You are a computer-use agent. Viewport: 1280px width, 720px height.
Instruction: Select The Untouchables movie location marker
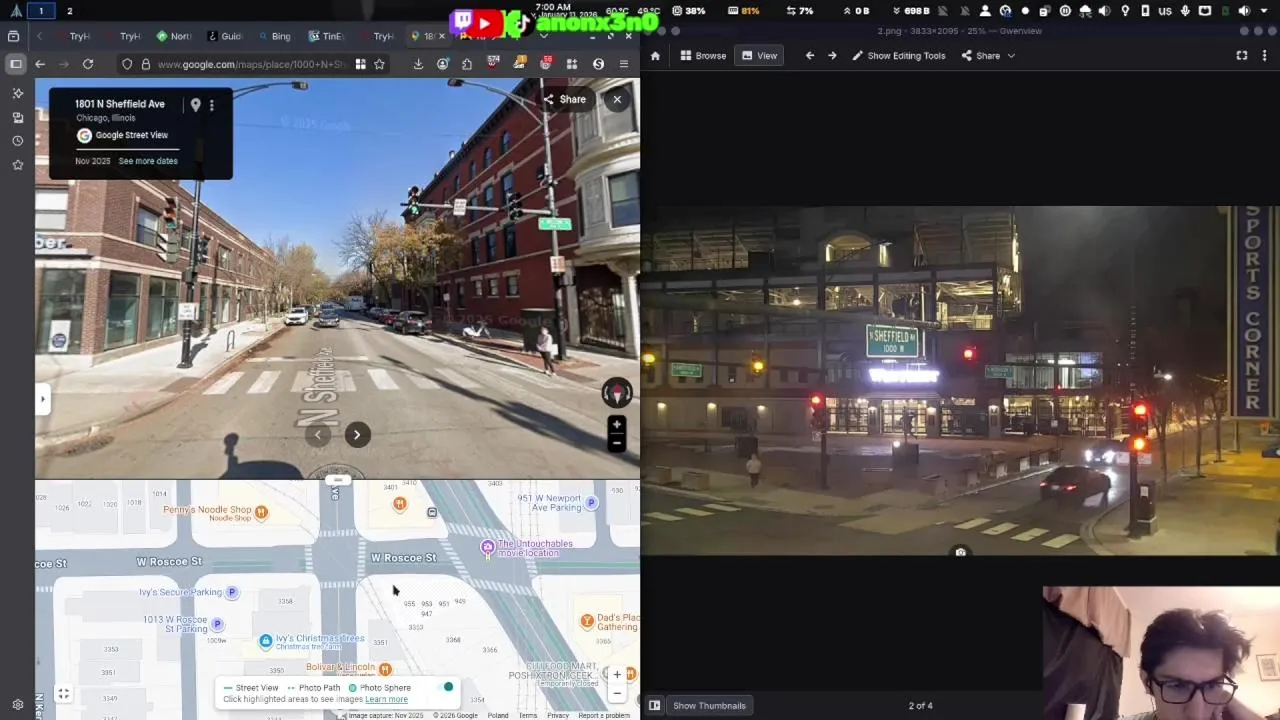[x=487, y=546]
